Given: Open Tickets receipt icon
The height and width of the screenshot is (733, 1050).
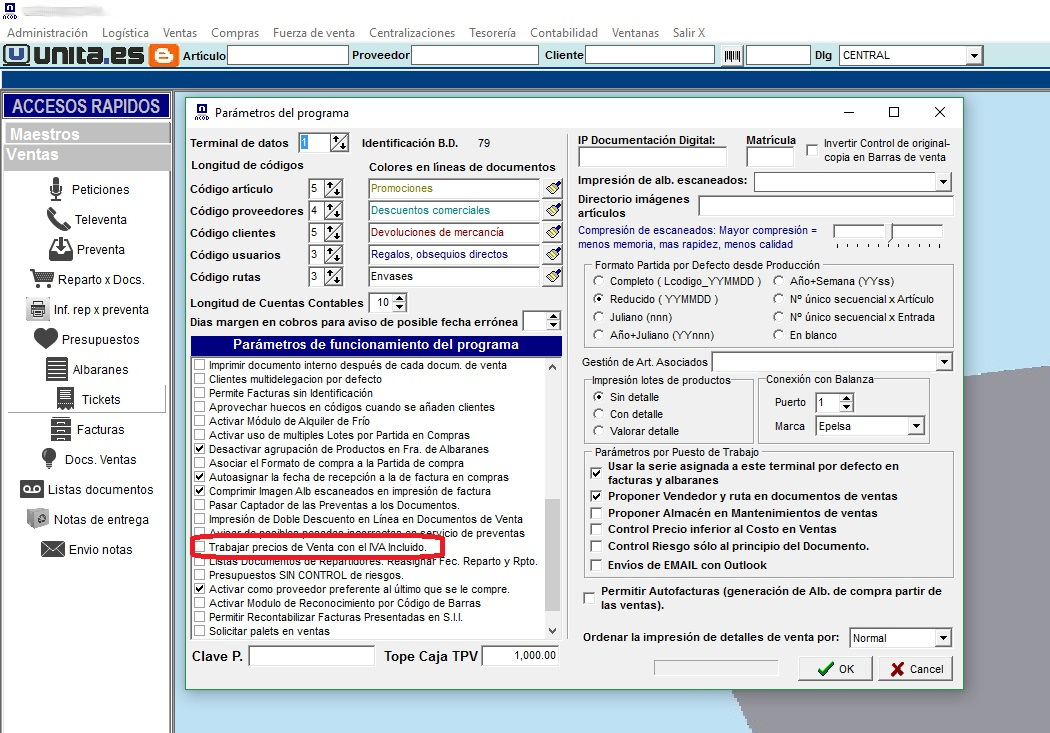Looking at the screenshot, I should click(65, 399).
